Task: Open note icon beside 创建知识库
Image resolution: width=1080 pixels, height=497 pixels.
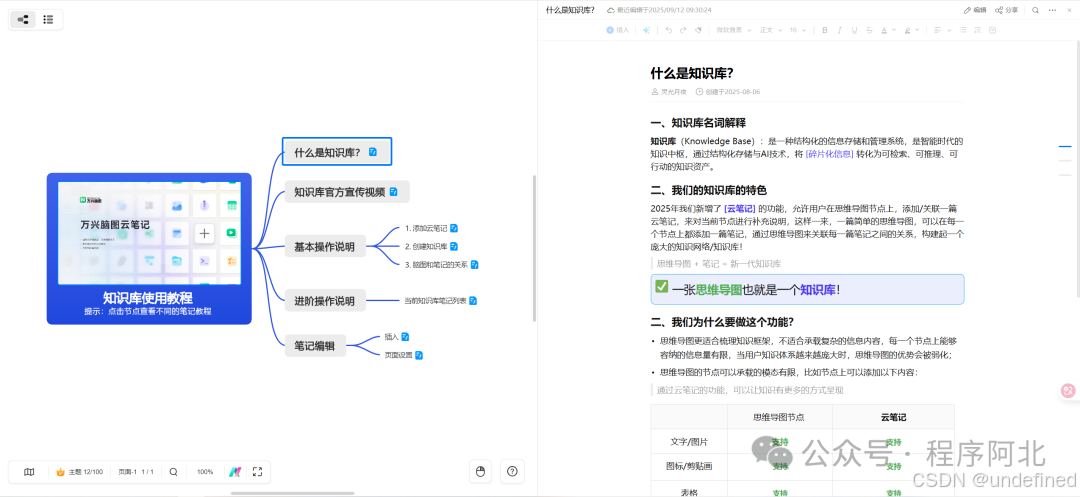Action: (x=454, y=246)
